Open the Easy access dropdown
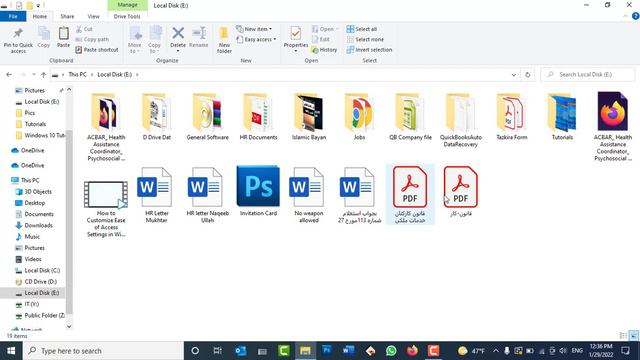640x360 pixels. [x=256, y=40]
